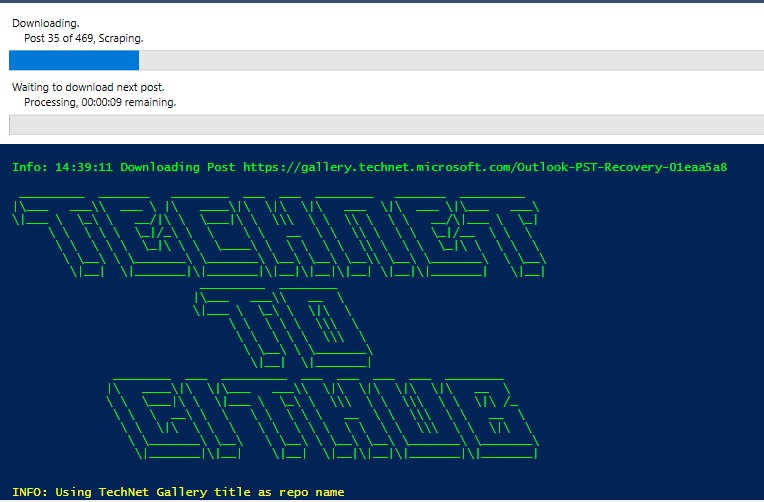The width and height of the screenshot is (764, 502).
Task: Click the empty Processing progress bar
Action: (x=386, y=125)
